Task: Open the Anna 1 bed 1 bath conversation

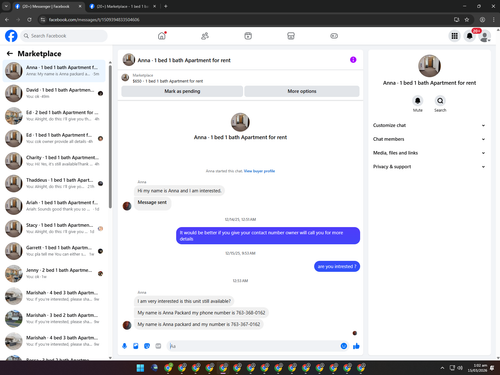Action: pos(54,71)
